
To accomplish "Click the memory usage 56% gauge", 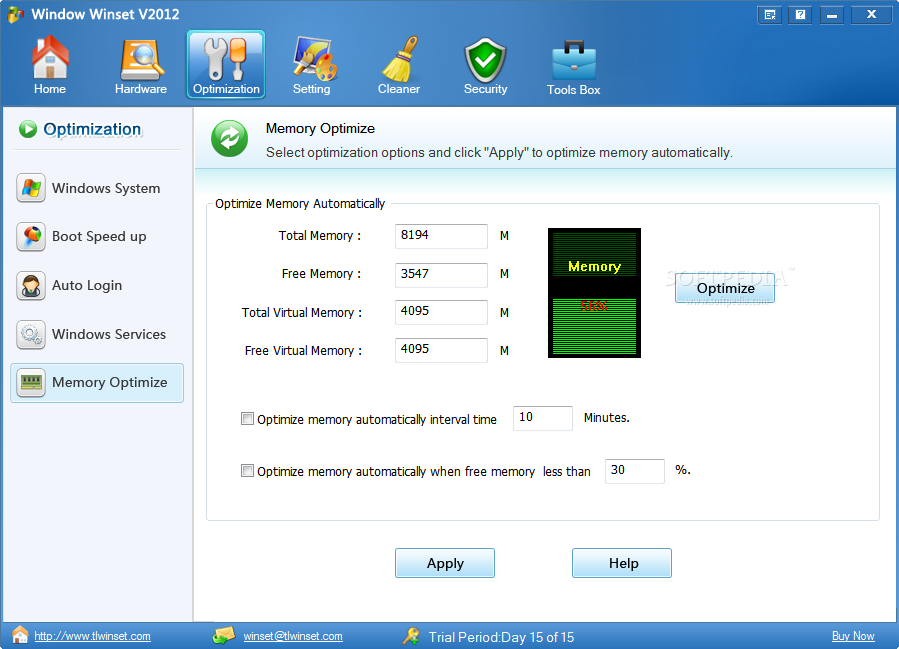I will pyautogui.click(x=595, y=293).
